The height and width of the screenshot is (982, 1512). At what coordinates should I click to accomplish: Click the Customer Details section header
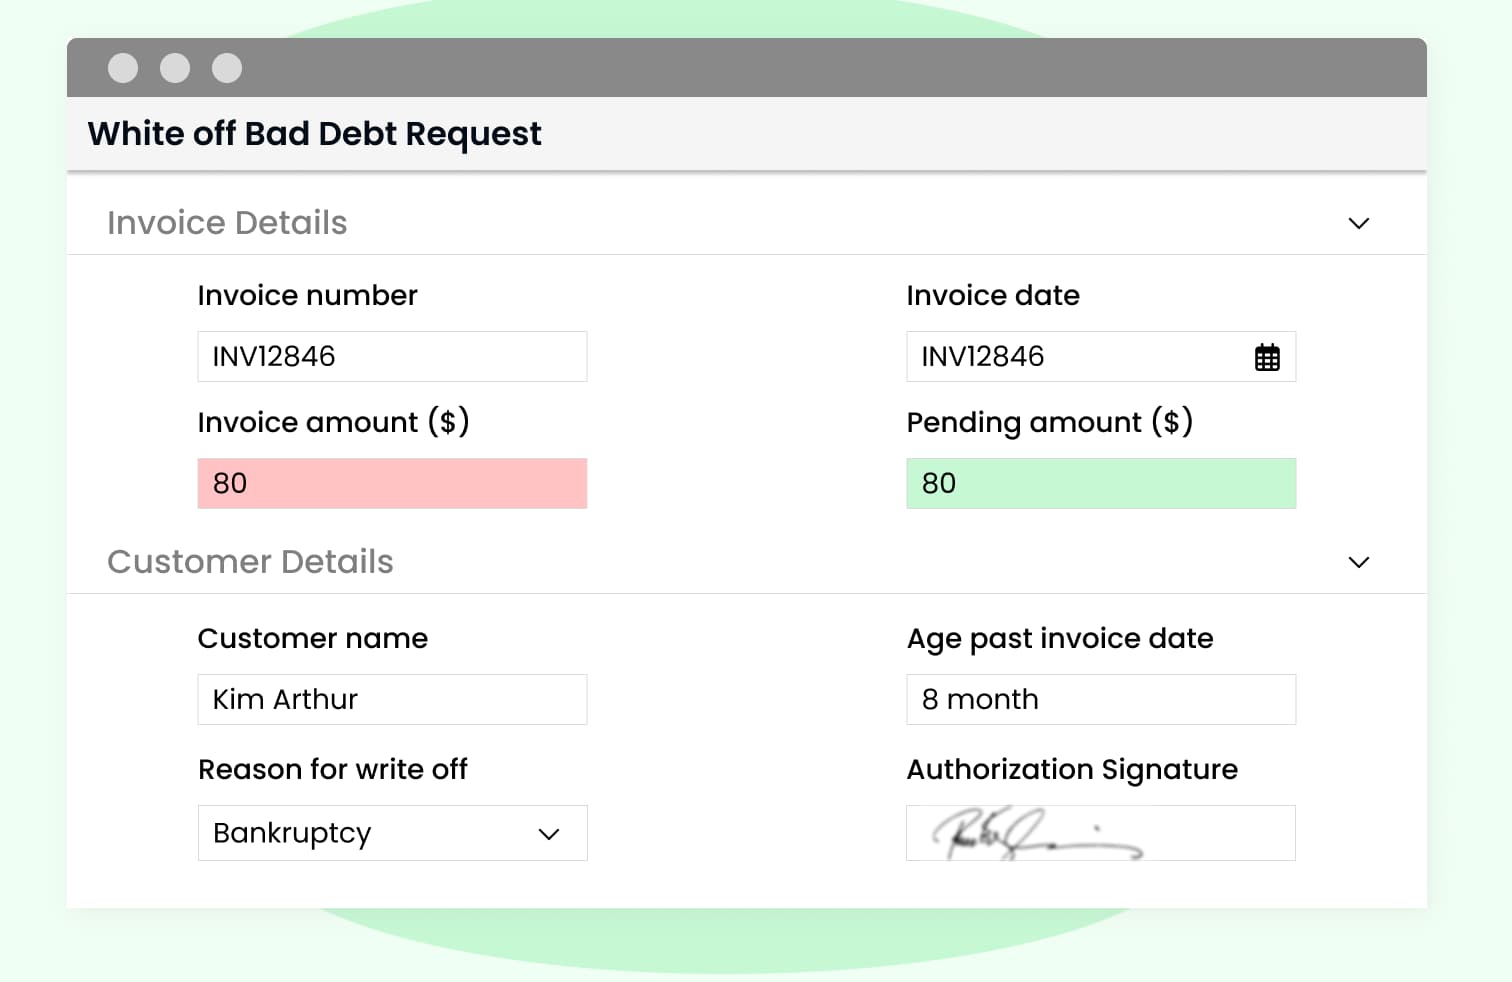250,562
